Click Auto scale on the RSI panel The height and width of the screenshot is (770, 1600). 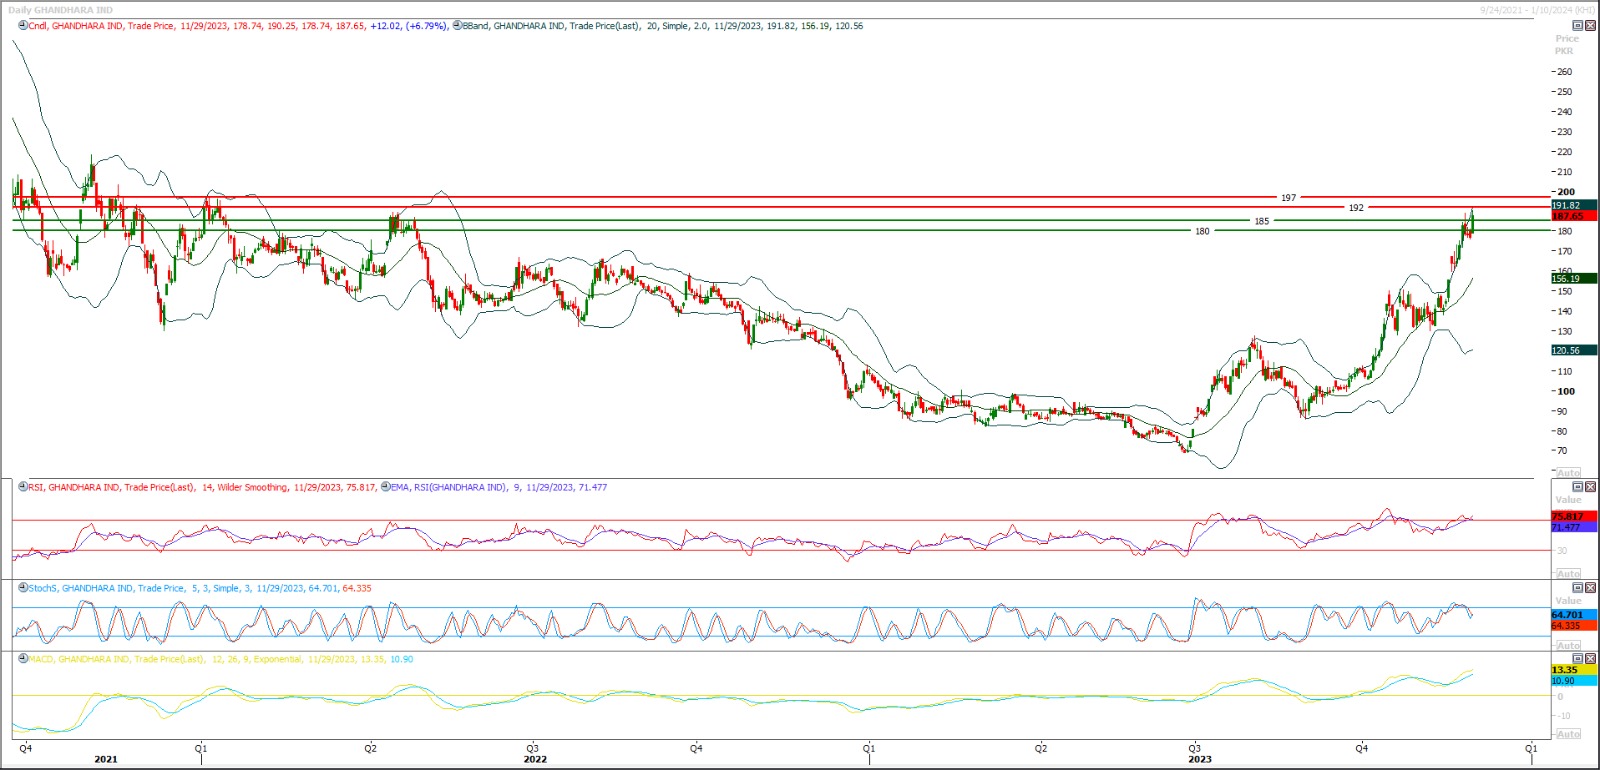(x=1569, y=574)
